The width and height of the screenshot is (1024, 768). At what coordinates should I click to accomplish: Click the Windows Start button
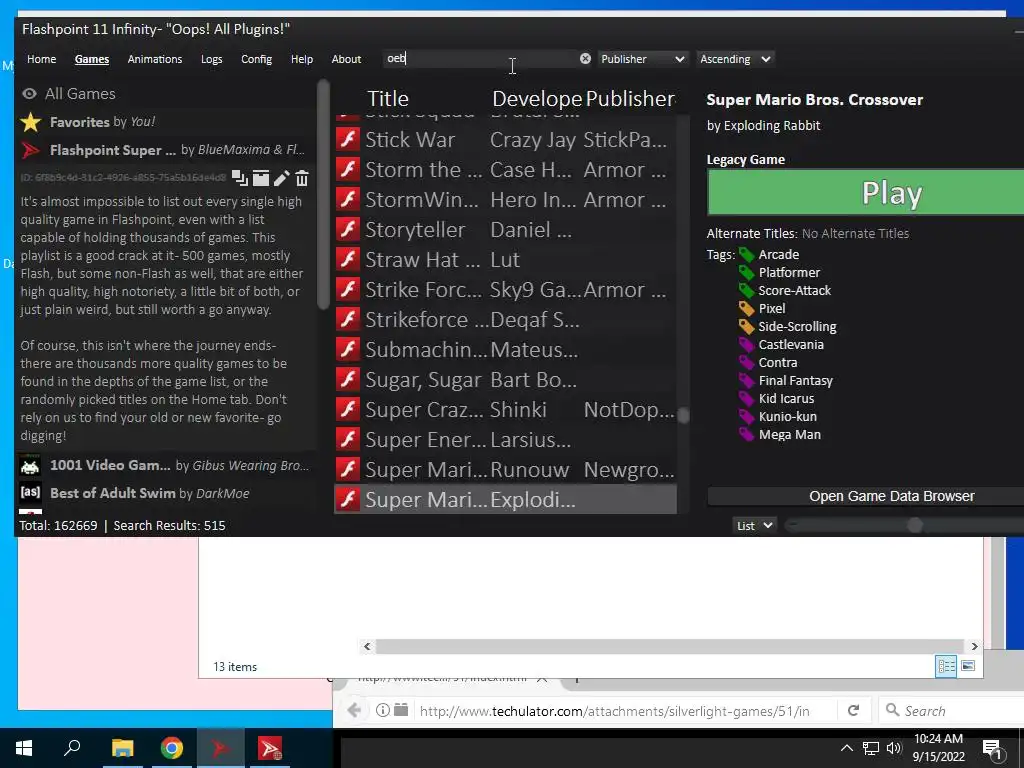[24, 748]
